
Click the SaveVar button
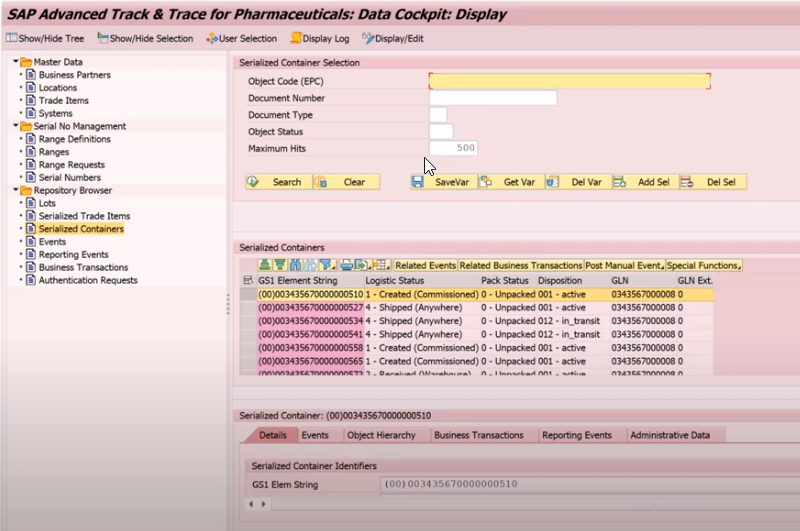click(x=444, y=182)
